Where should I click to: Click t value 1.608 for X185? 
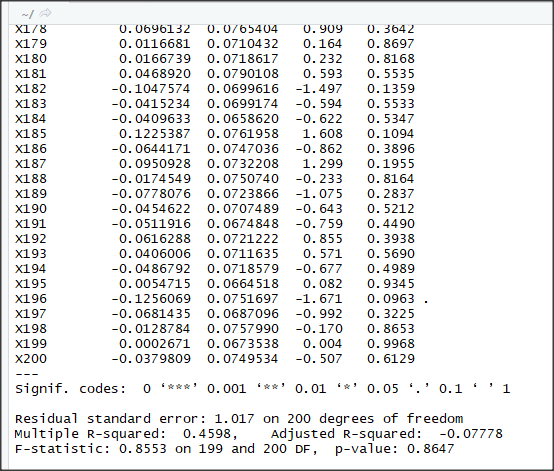323,134
